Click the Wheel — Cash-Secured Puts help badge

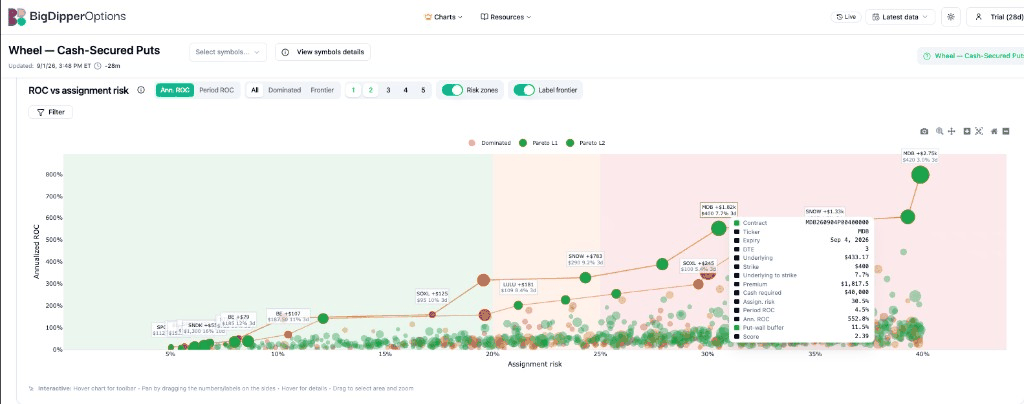970,56
